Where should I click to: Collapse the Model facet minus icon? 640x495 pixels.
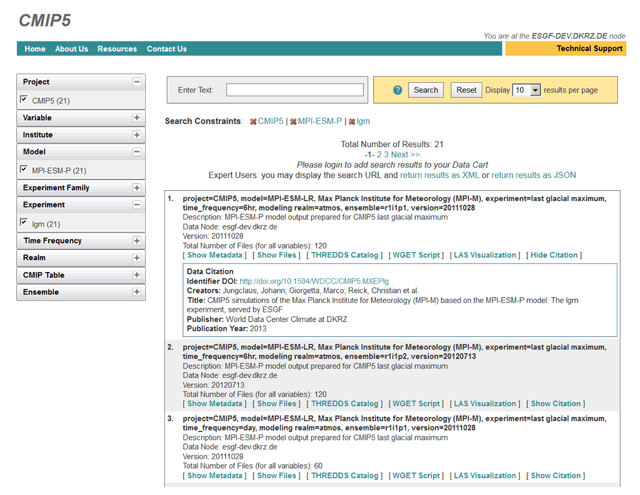pyautogui.click(x=137, y=152)
